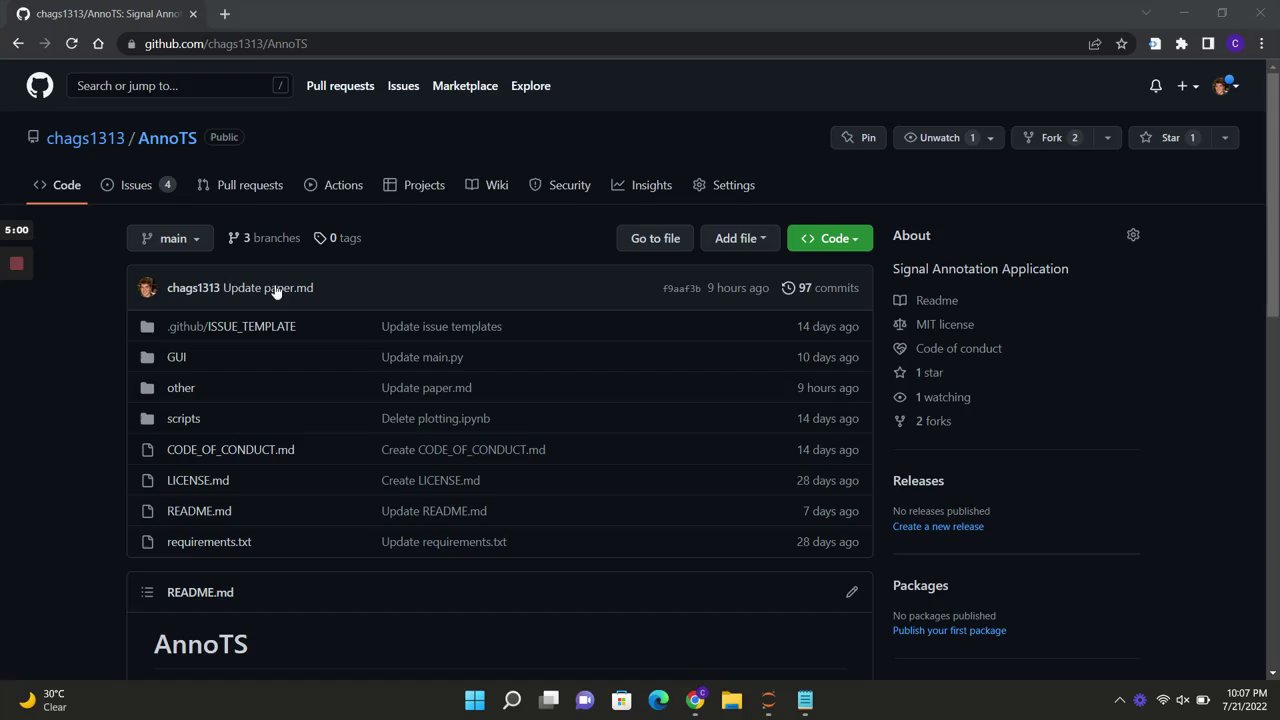The image size is (1280, 720).
Task: Open the Actions tab
Action: [333, 185]
